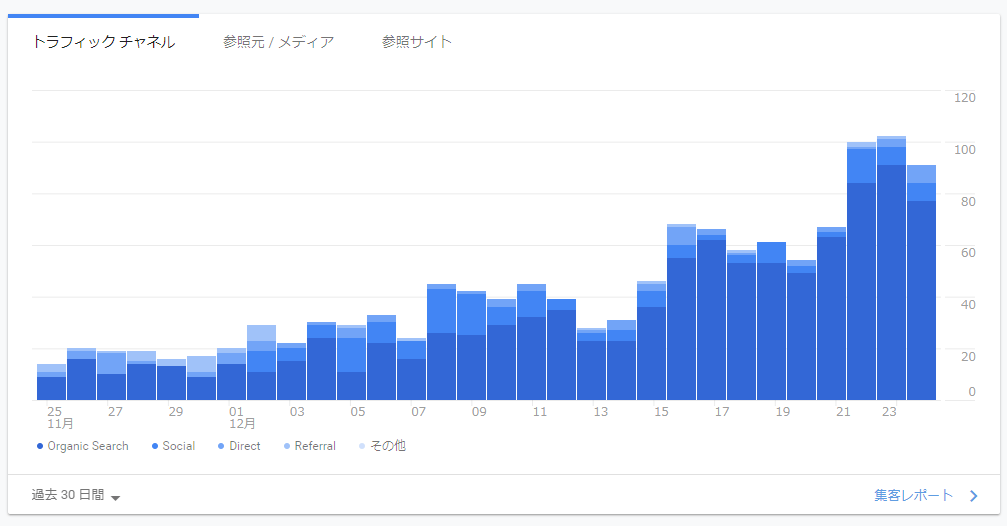Click the bar above the 25 11月 label
Image resolution: width=1007 pixels, height=526 pixels.
(x=51, y=382)
